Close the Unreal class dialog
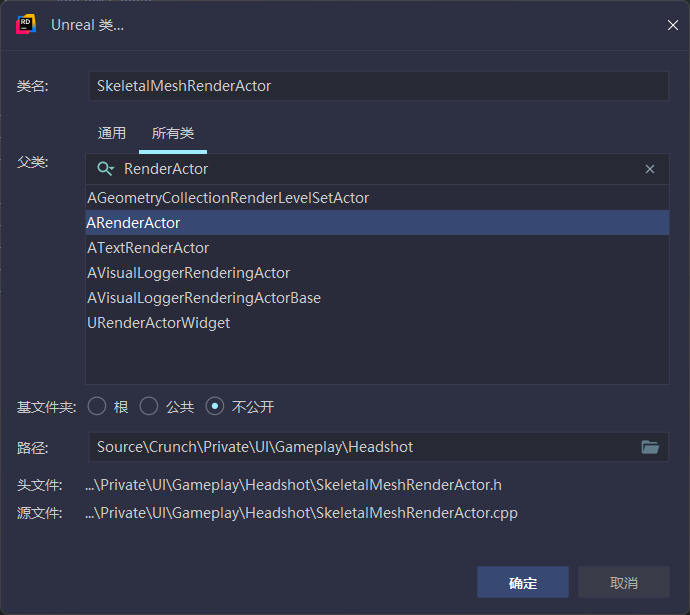This screenshot has width=690, height=615. pyautogui.click(x=672, y=25)
